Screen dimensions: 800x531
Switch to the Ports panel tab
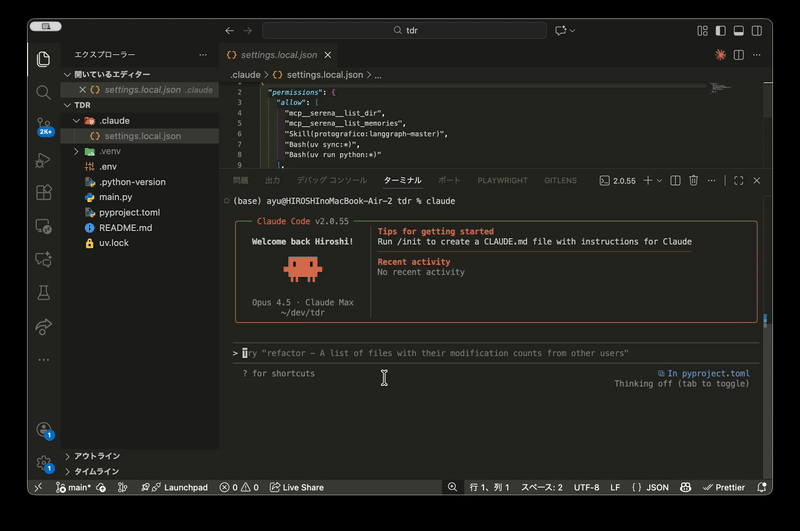click(449, 181)
